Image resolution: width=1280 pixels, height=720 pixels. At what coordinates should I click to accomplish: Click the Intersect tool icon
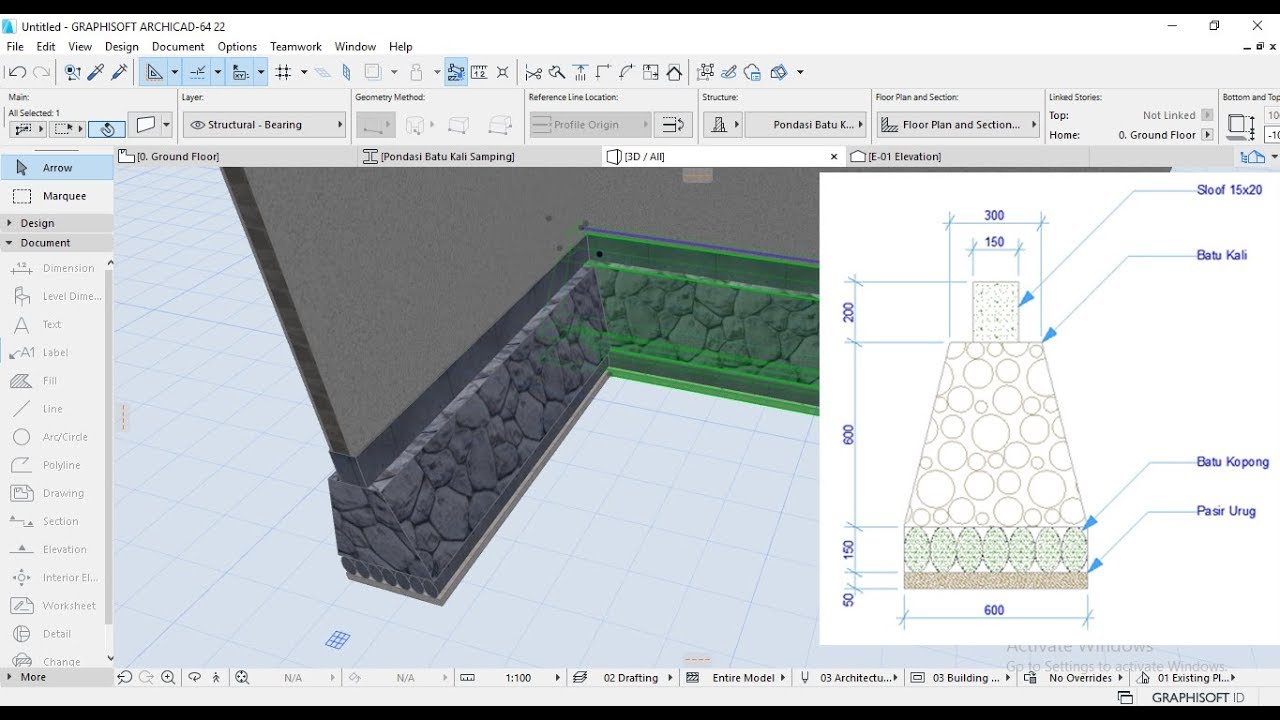[x=604, y=72]
